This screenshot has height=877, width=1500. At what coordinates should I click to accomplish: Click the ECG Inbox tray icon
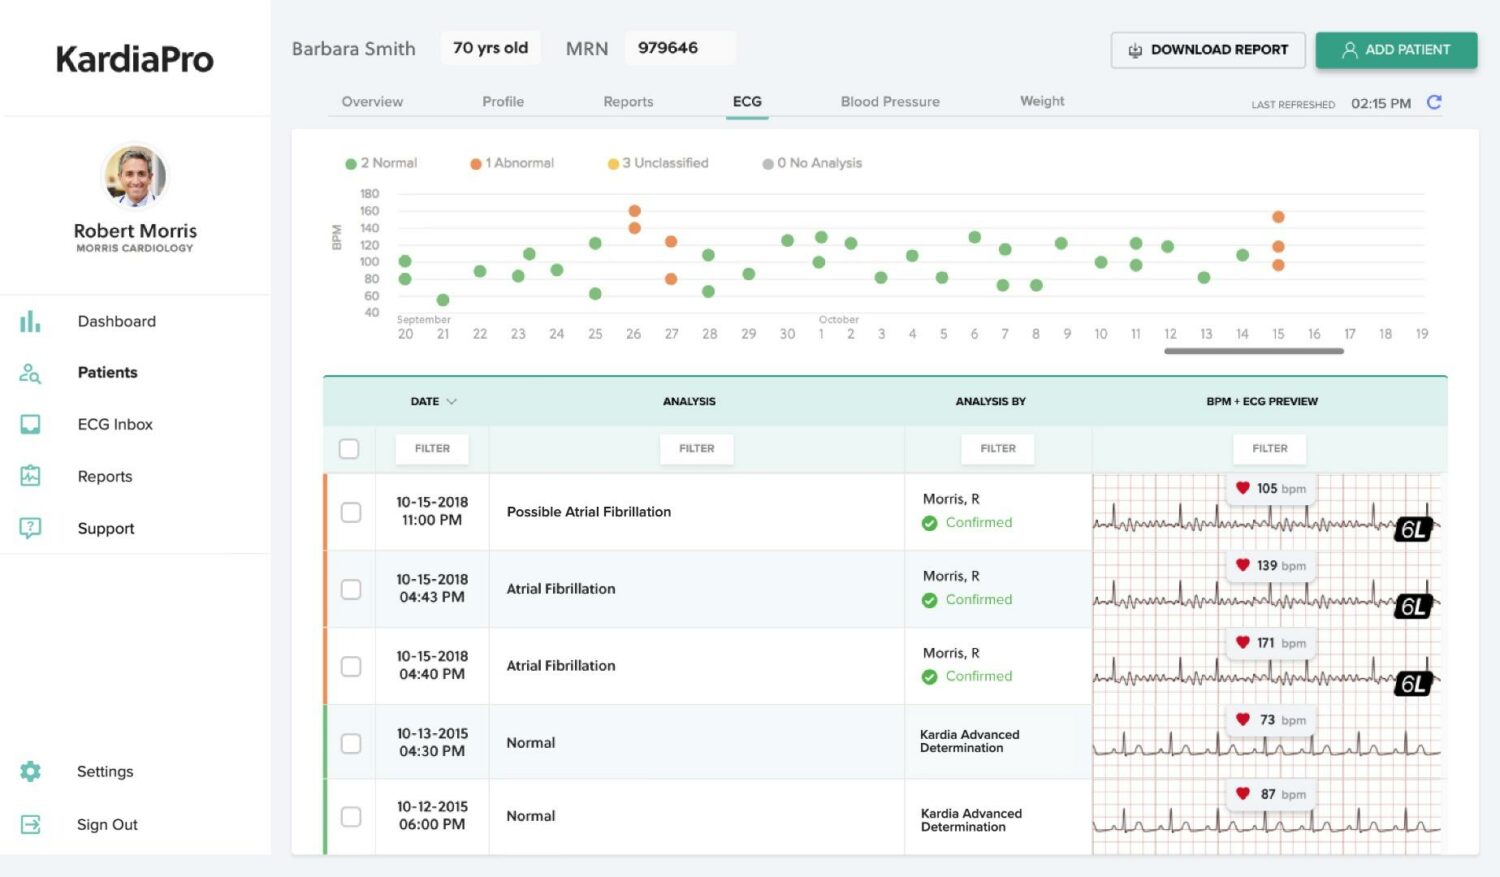click(30, 425)
